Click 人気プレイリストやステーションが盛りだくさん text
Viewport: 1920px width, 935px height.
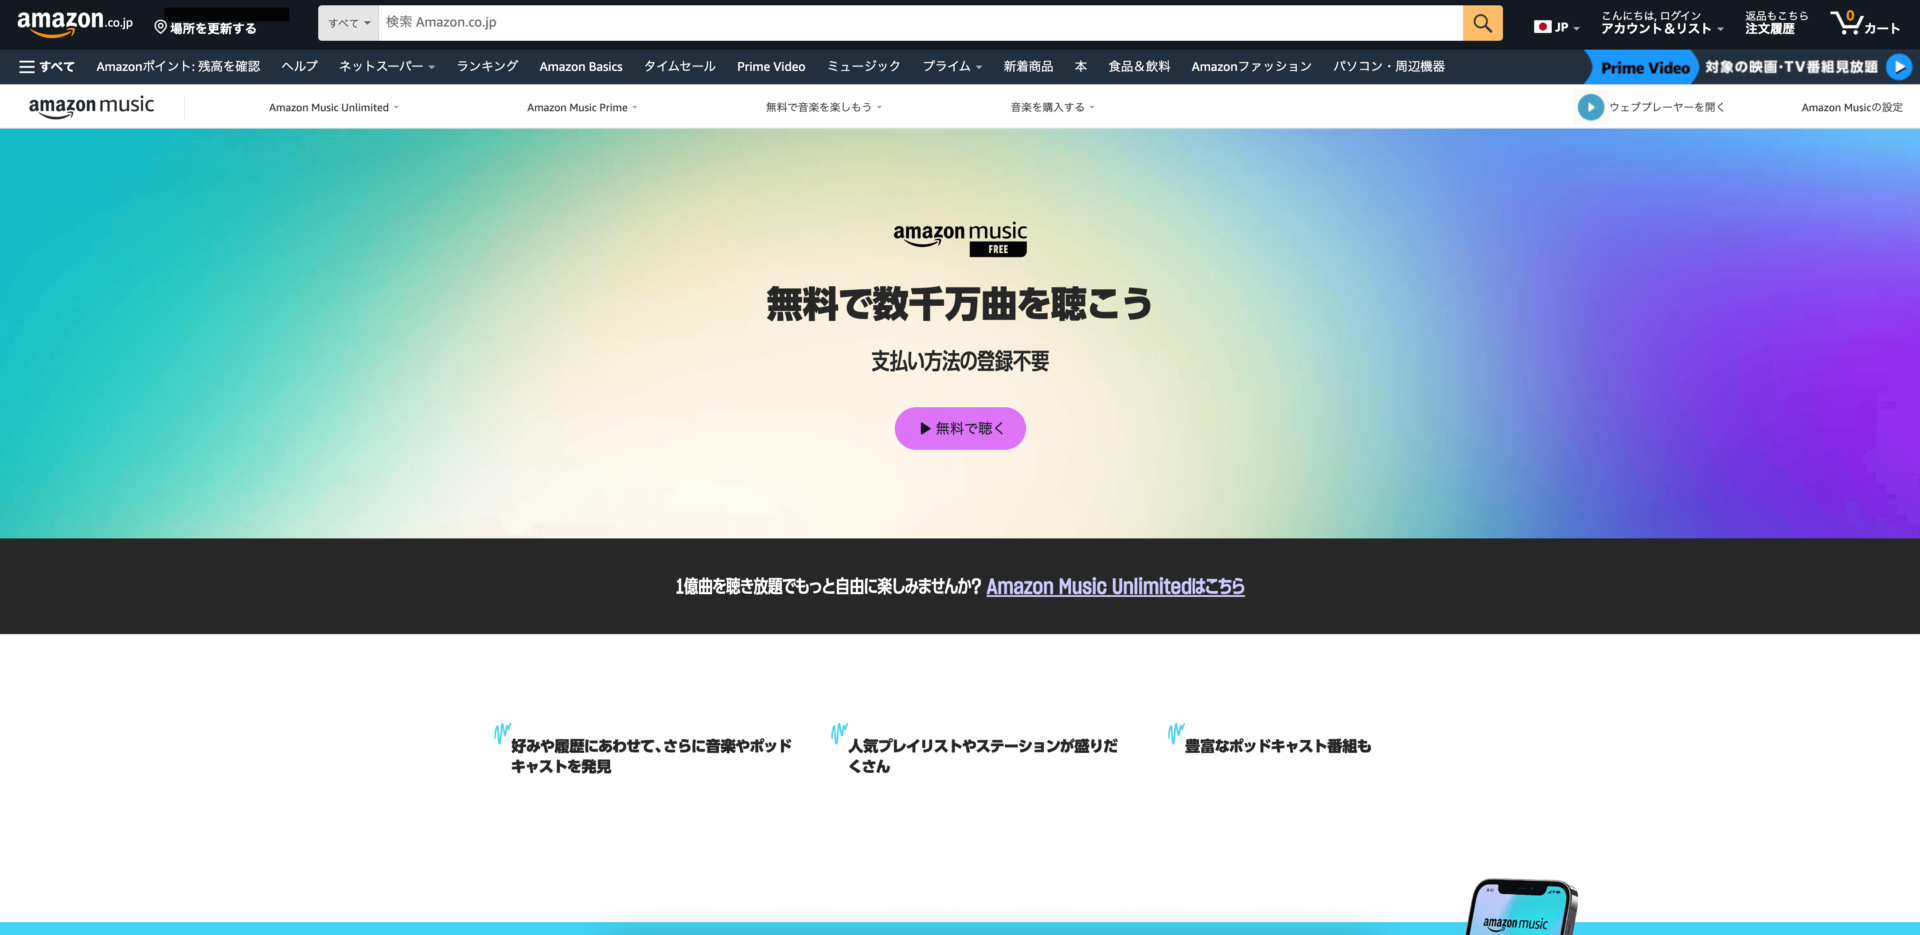click(x=983, y=756)
